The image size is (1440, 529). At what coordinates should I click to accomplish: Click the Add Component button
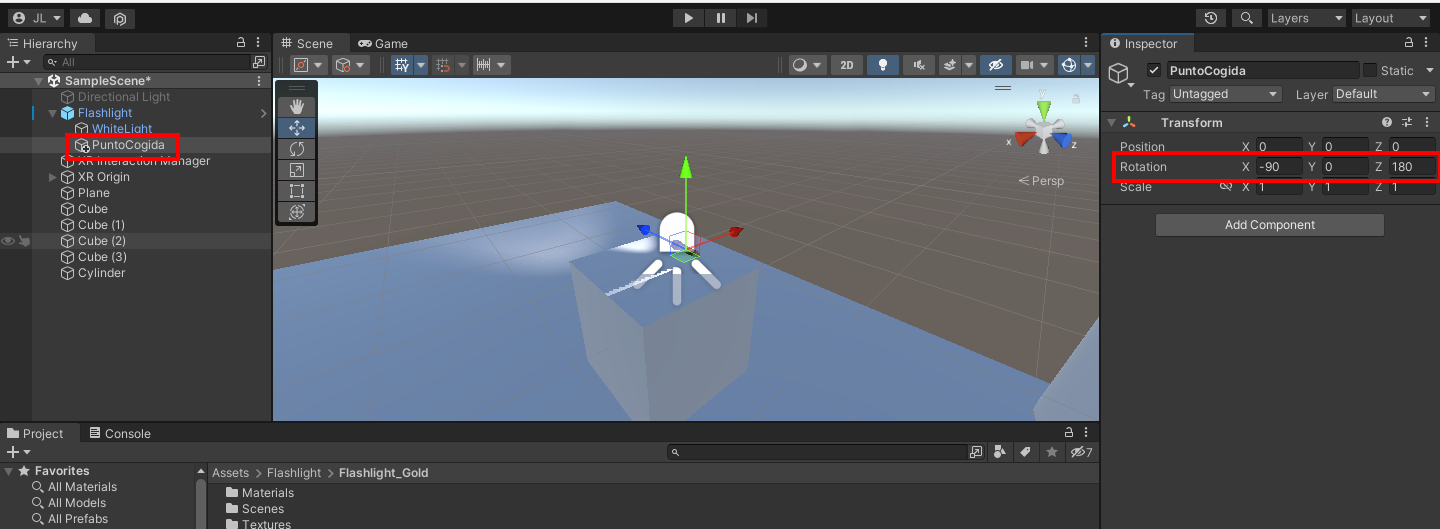1269,225
